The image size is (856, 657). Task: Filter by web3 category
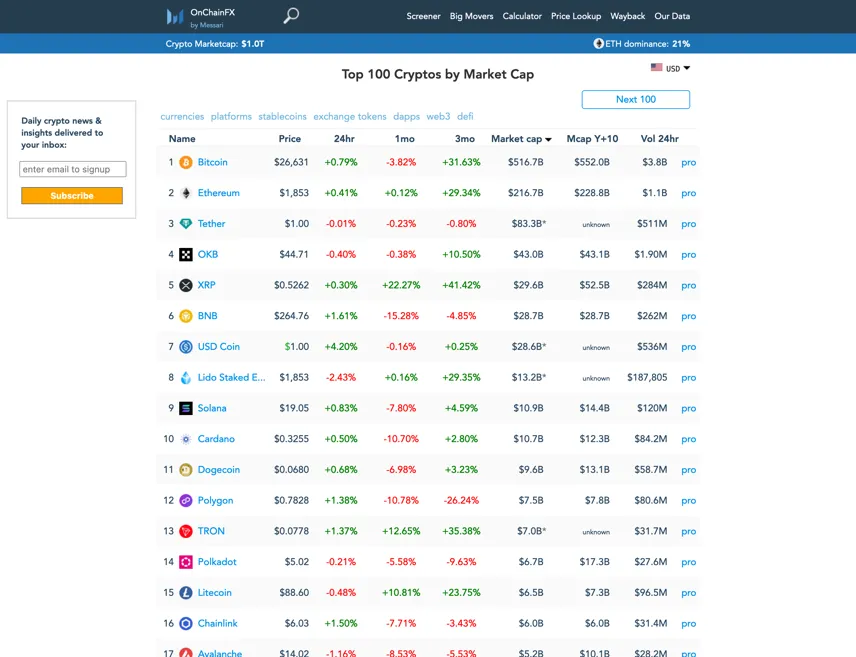point(438,116)
